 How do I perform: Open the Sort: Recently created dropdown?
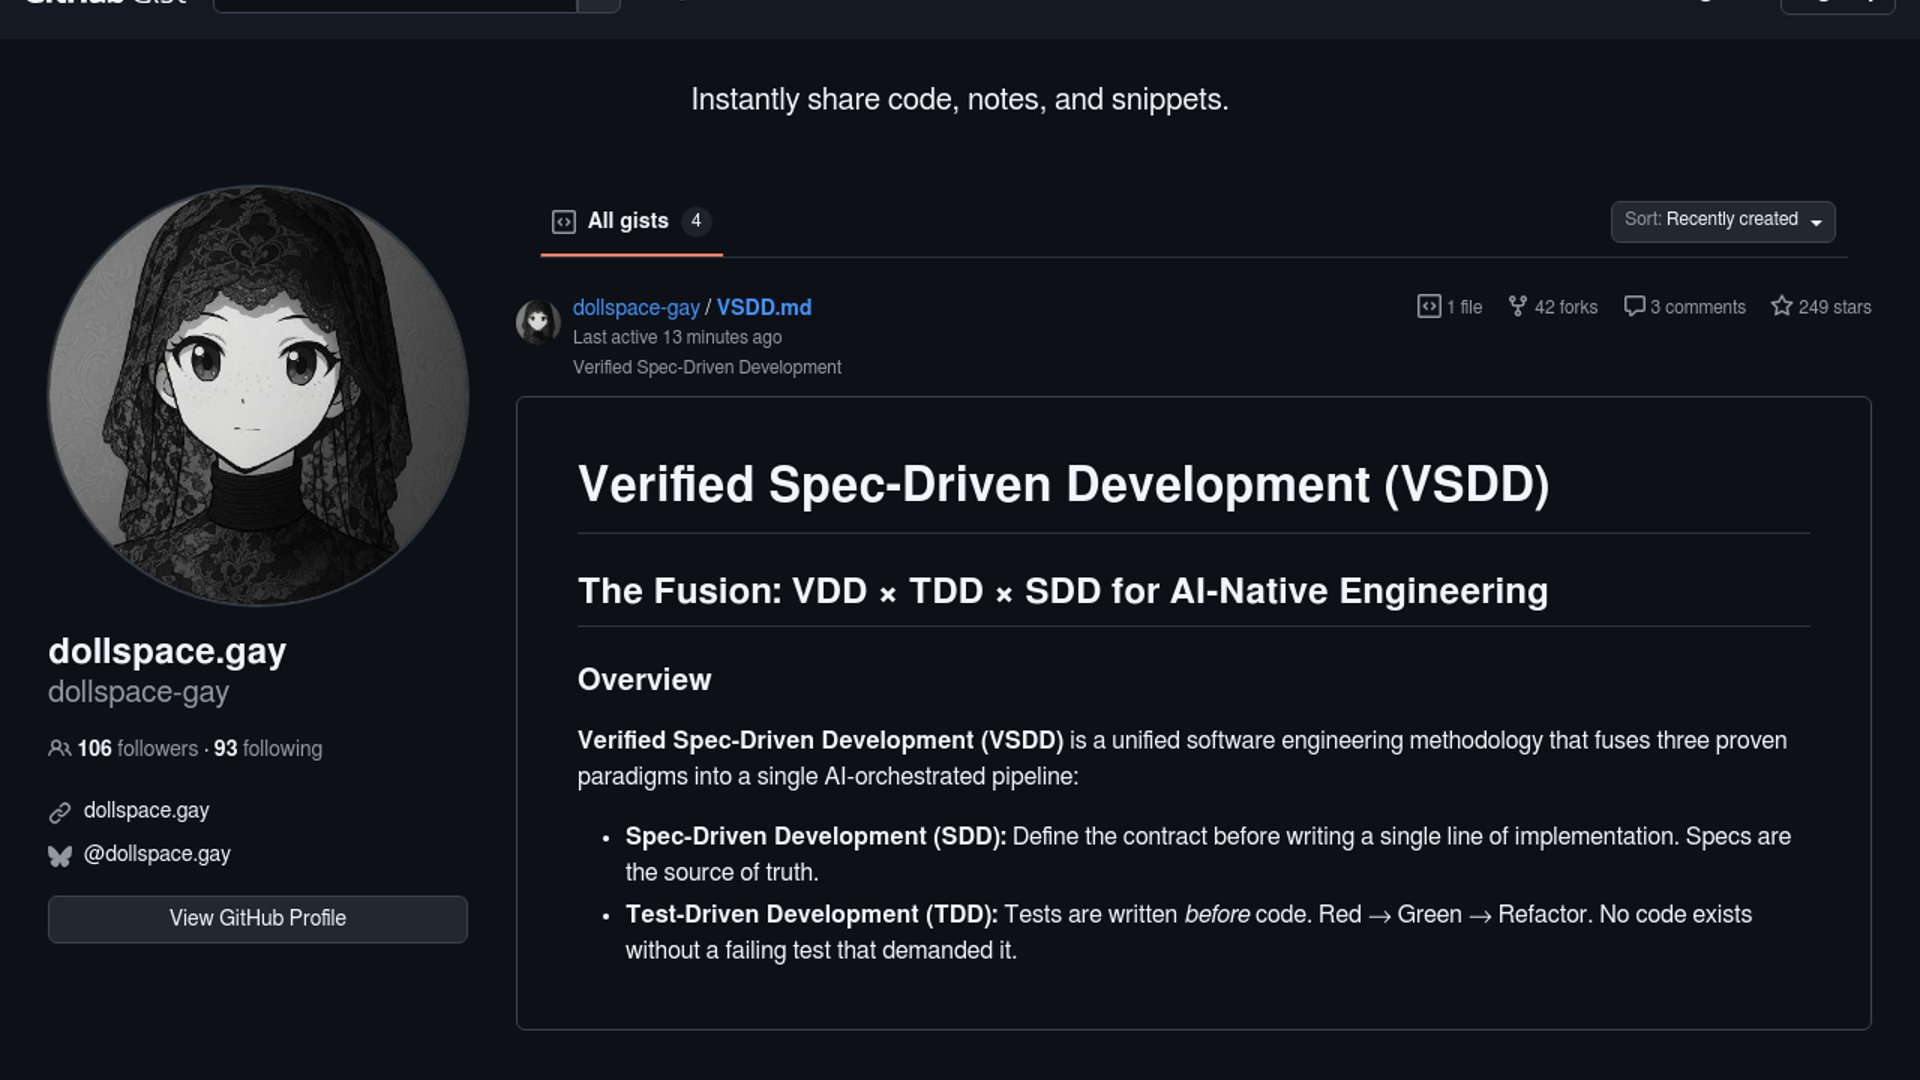(1711, 221)
